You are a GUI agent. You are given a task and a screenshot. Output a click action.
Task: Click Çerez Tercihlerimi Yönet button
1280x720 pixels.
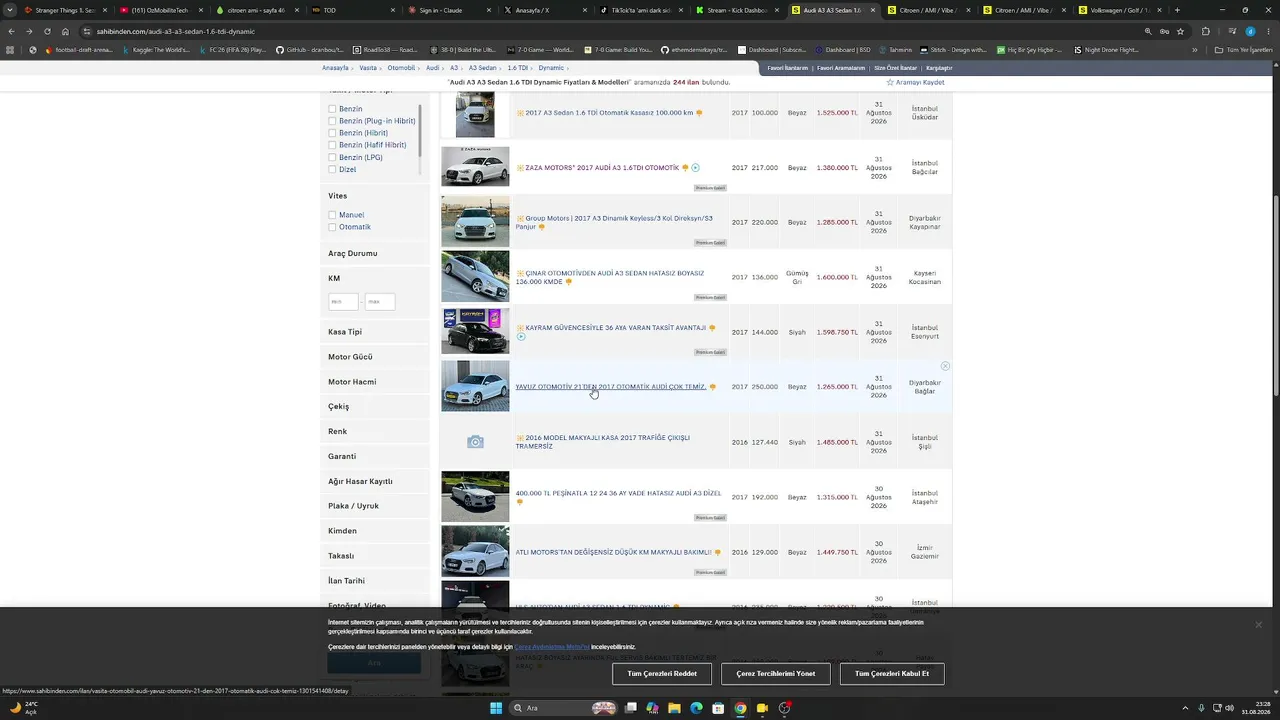coord(776,674)
